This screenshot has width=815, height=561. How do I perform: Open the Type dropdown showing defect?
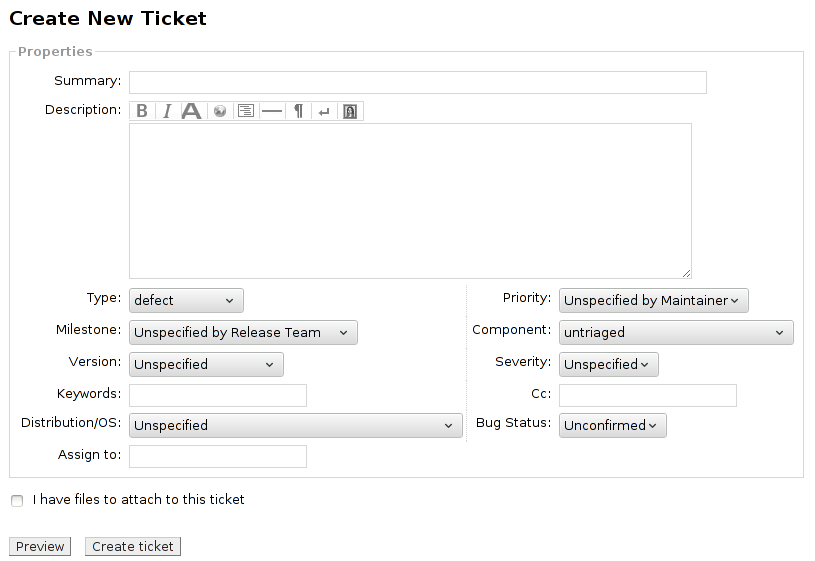[186, 301]
